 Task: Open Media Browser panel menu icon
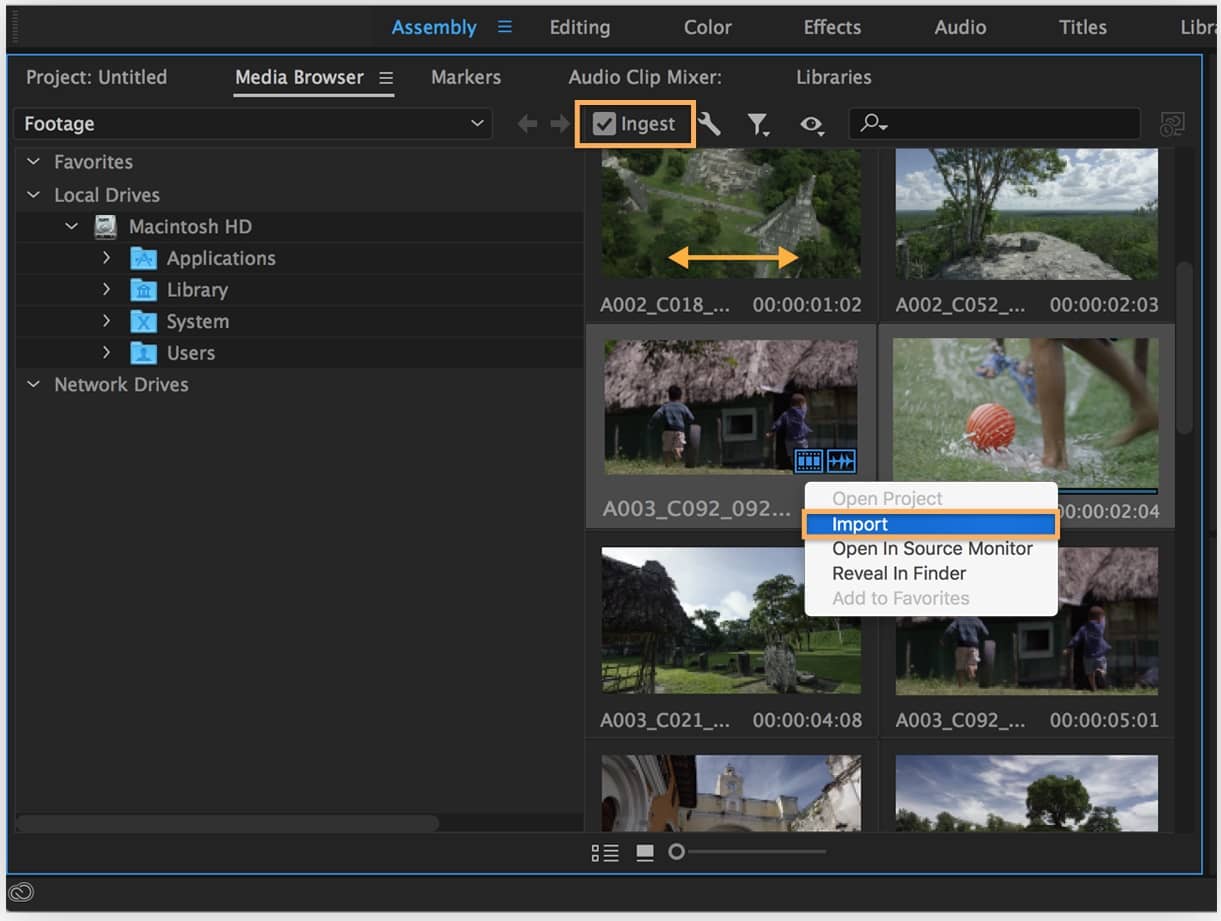[386, 78]
